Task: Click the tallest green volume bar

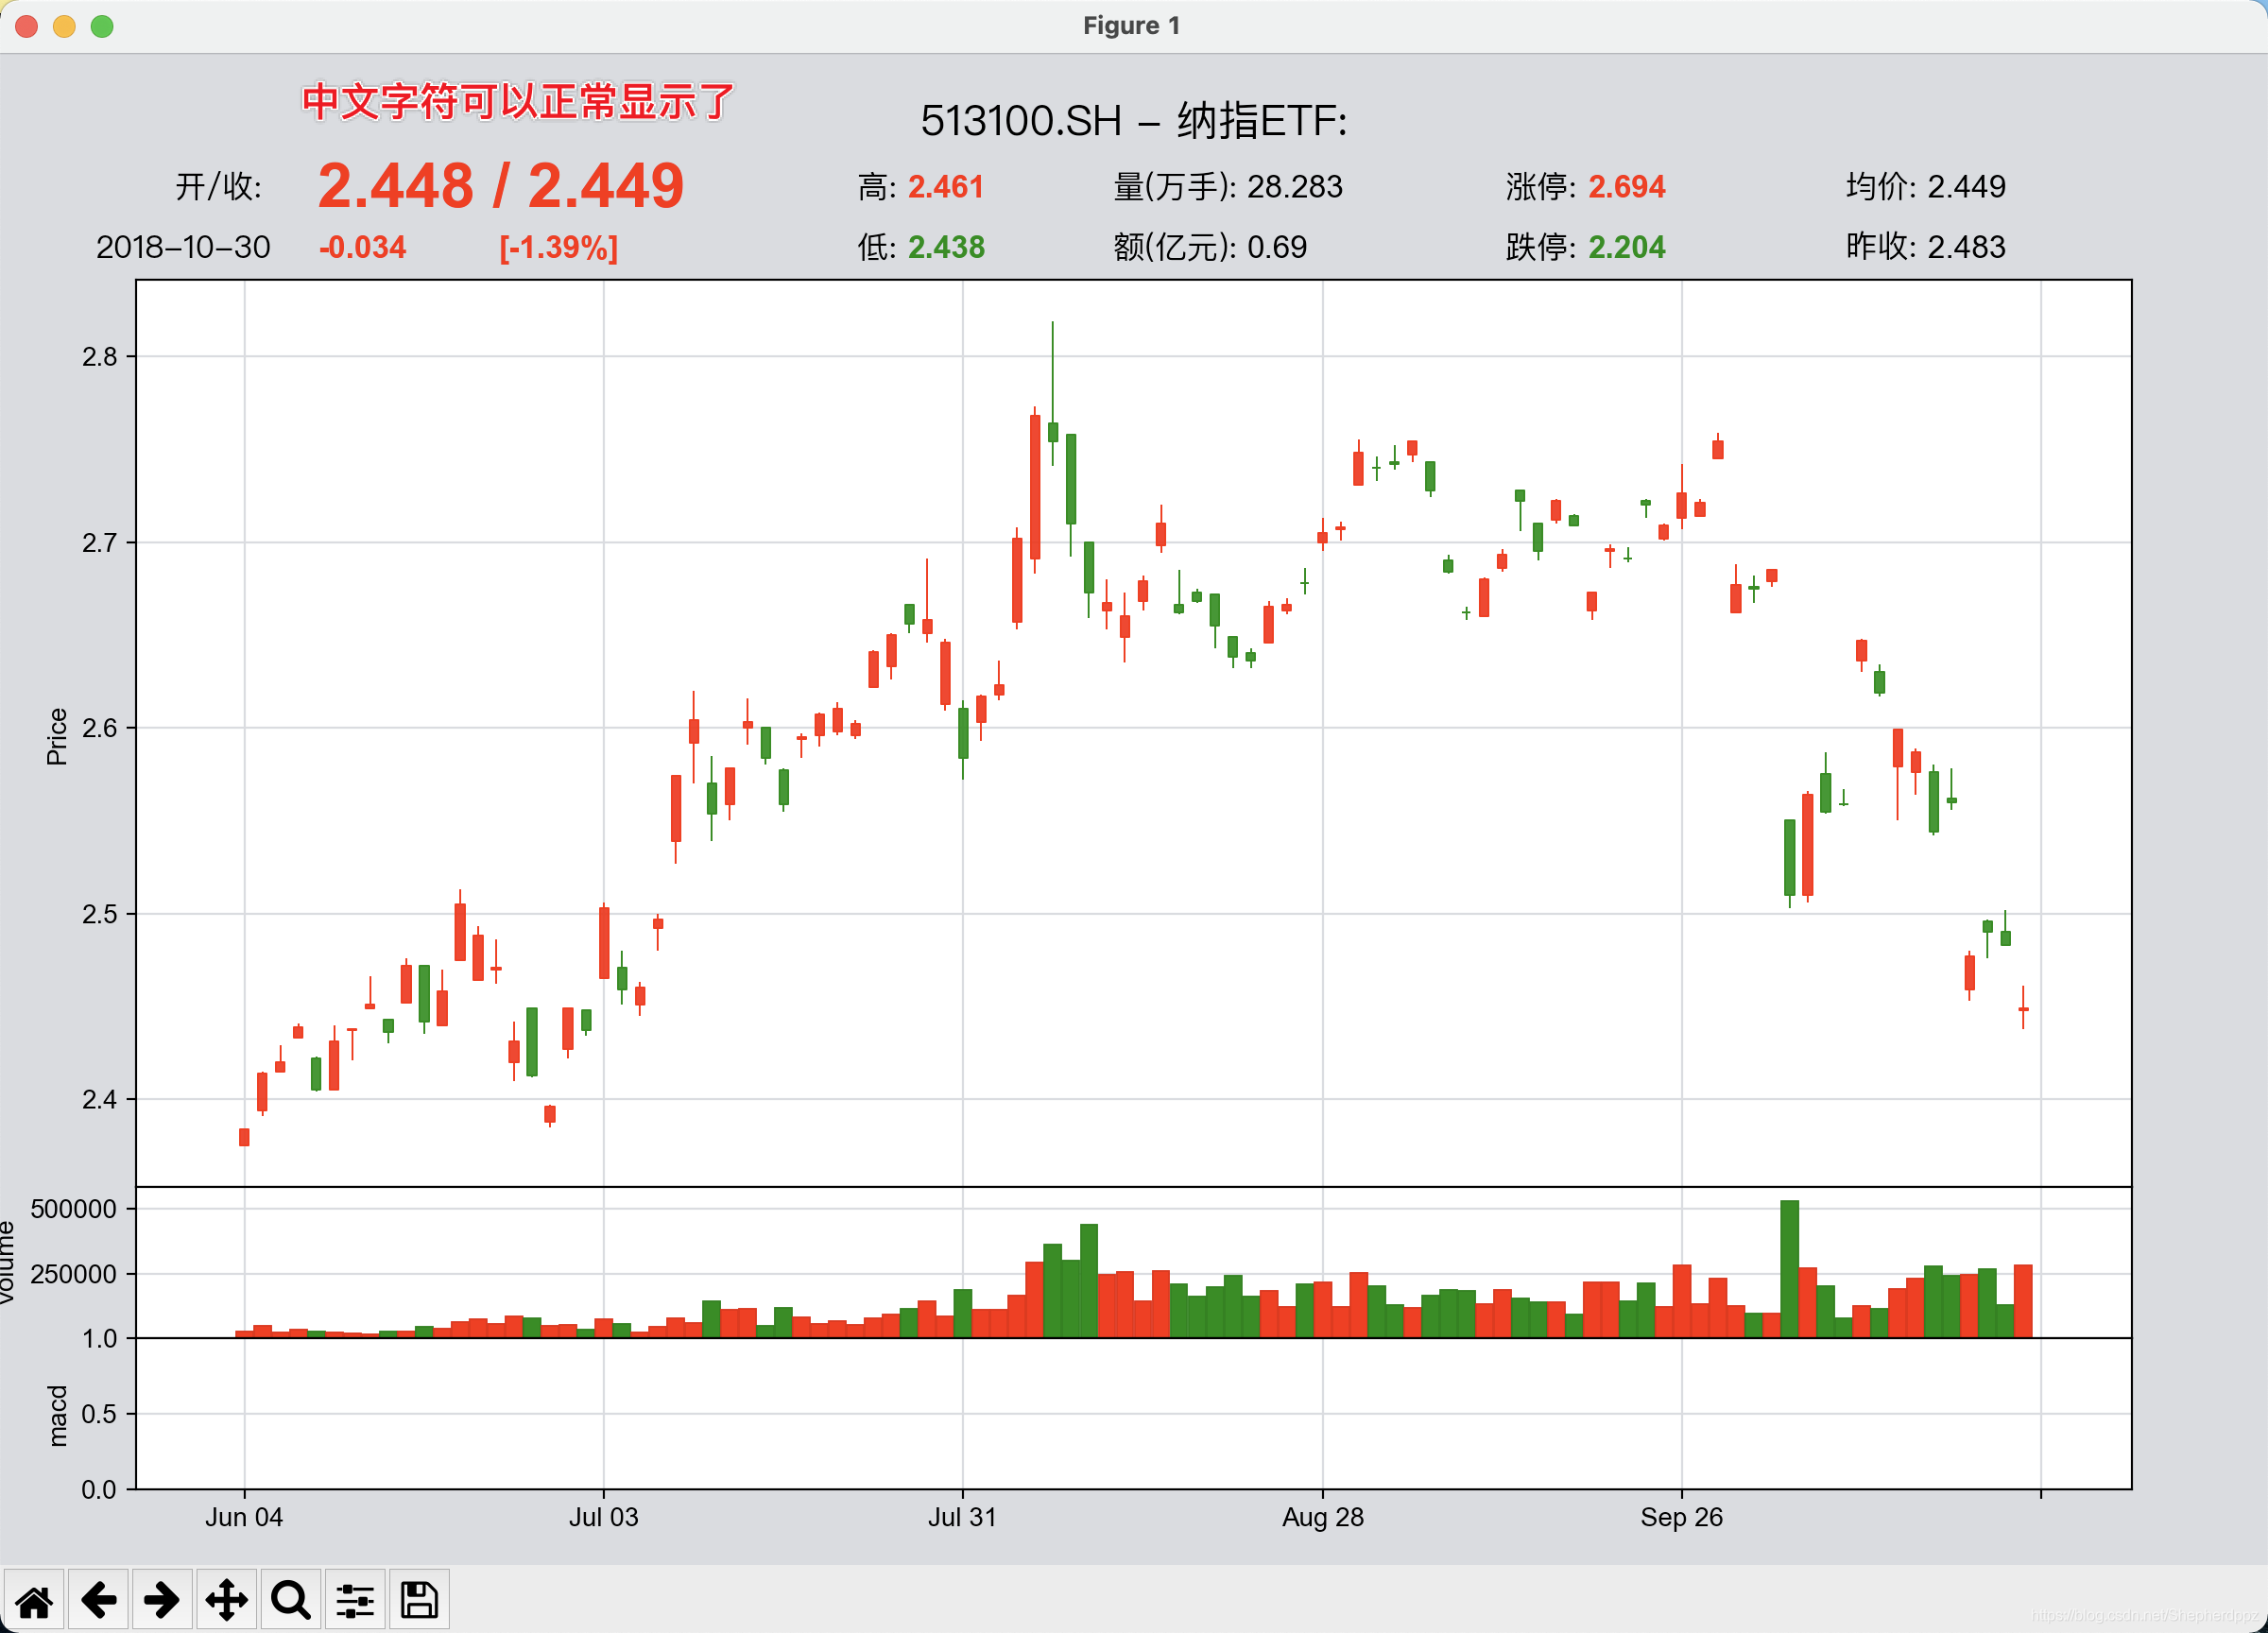Action: pos(1789,1268)
